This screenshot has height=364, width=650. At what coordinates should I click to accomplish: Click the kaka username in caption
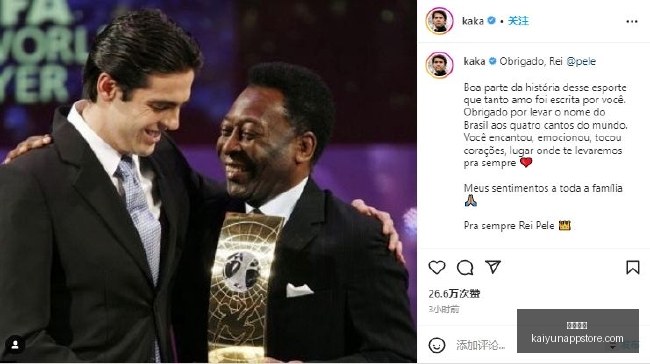474,61
